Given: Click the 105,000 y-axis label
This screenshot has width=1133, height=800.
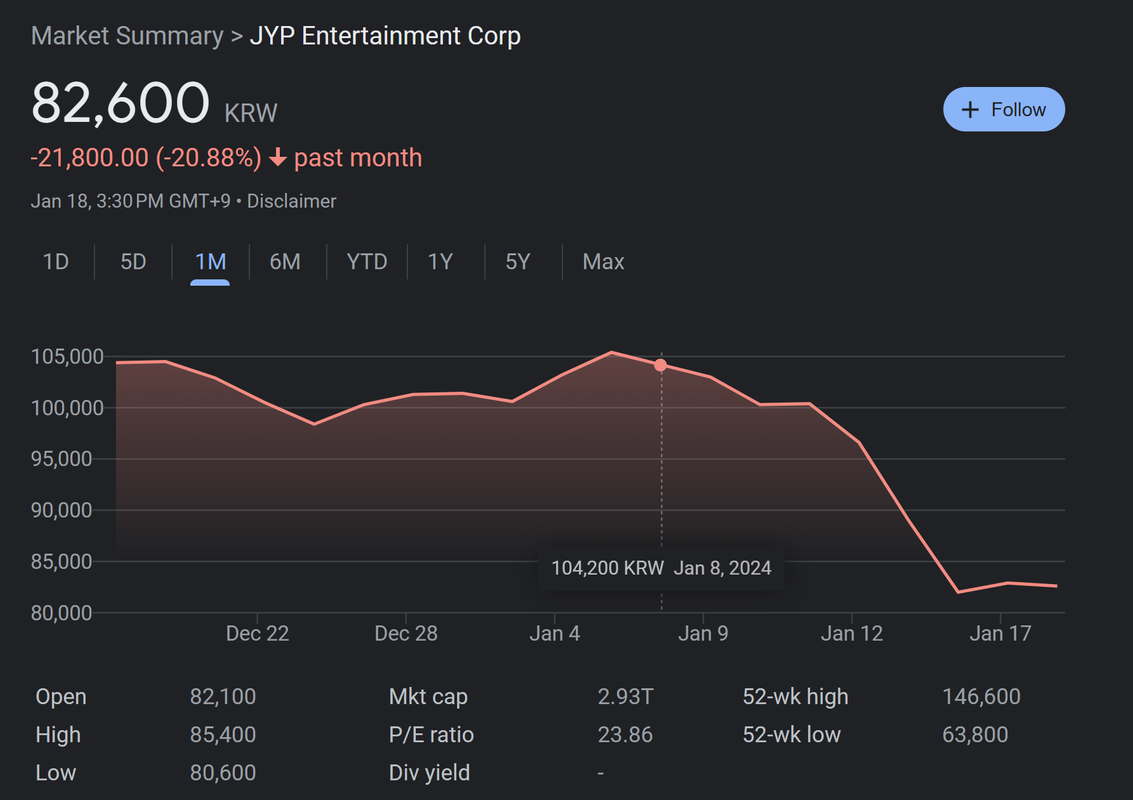Looking at the screenshot, I should coord(67,356).
